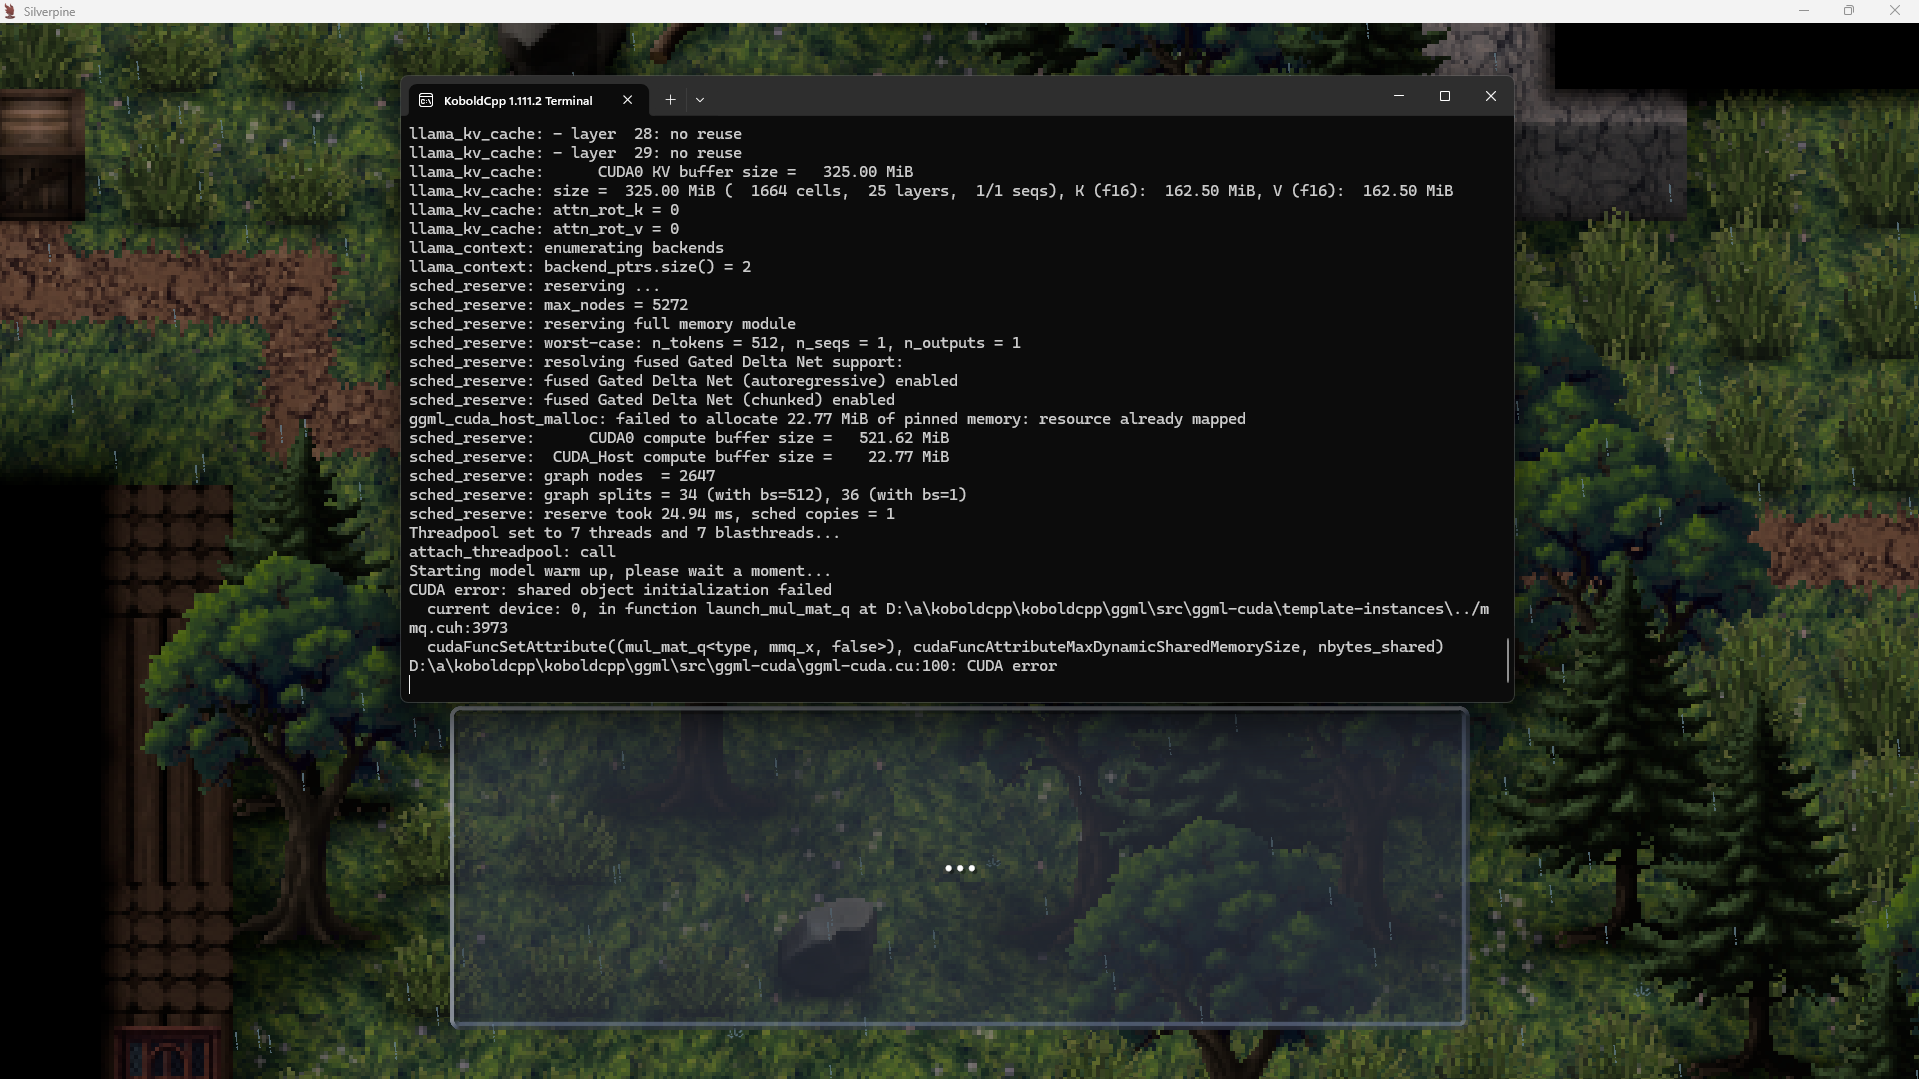Image resolution: width=1919 pixels, height=1079 pixels.
Task: Close the KoboldCpp terminal window
Action: click(x=1491, y=96)
